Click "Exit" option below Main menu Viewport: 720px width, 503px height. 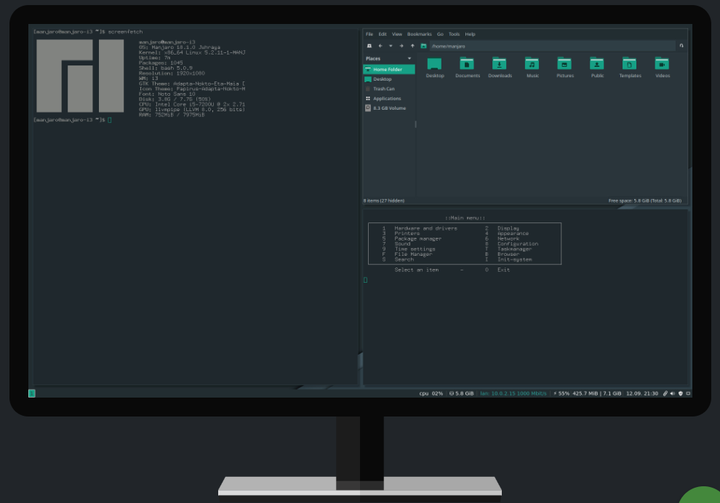(x=503, y=270)
